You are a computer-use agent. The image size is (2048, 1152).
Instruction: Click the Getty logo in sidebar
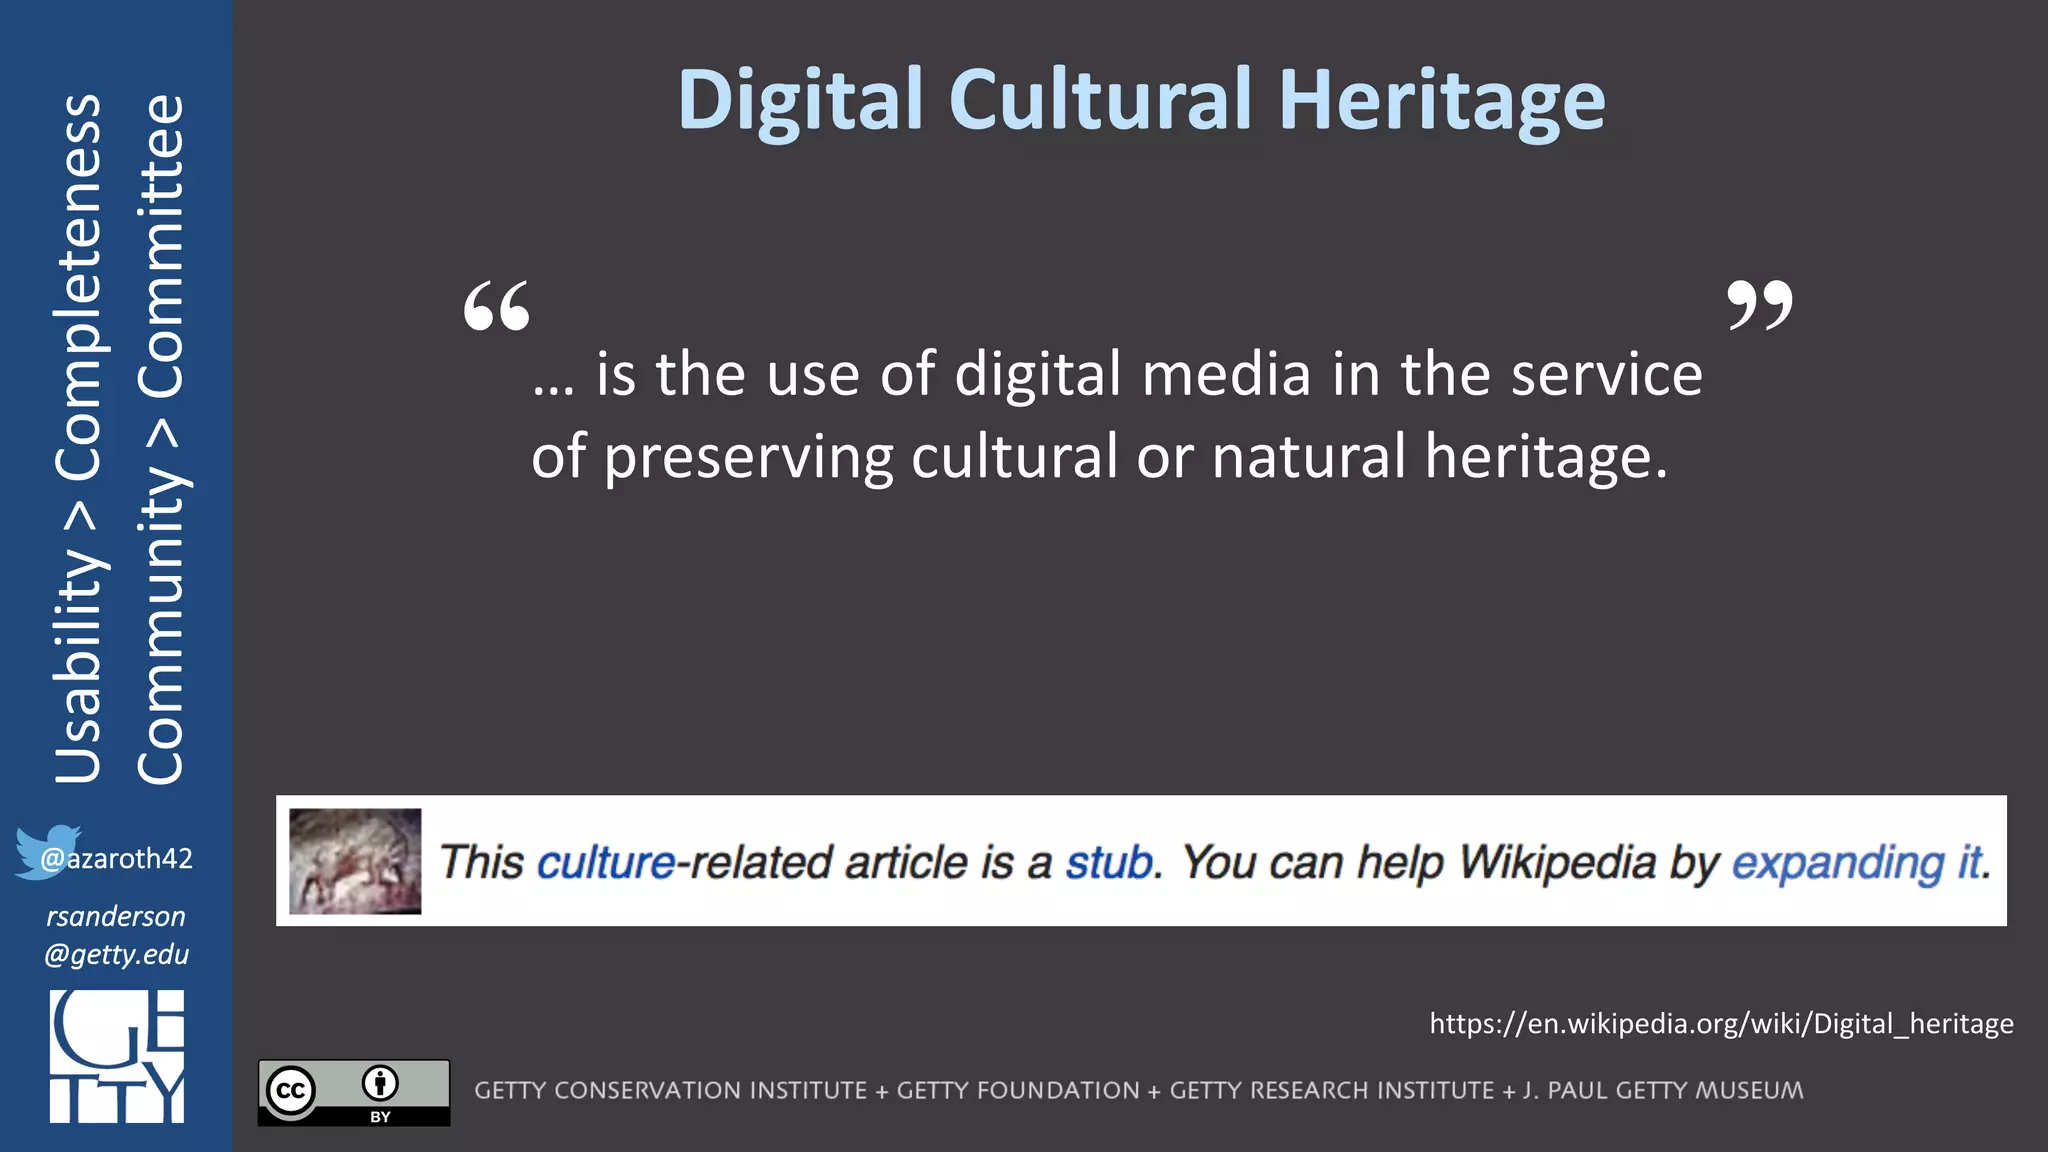[x=117, y=1056]
